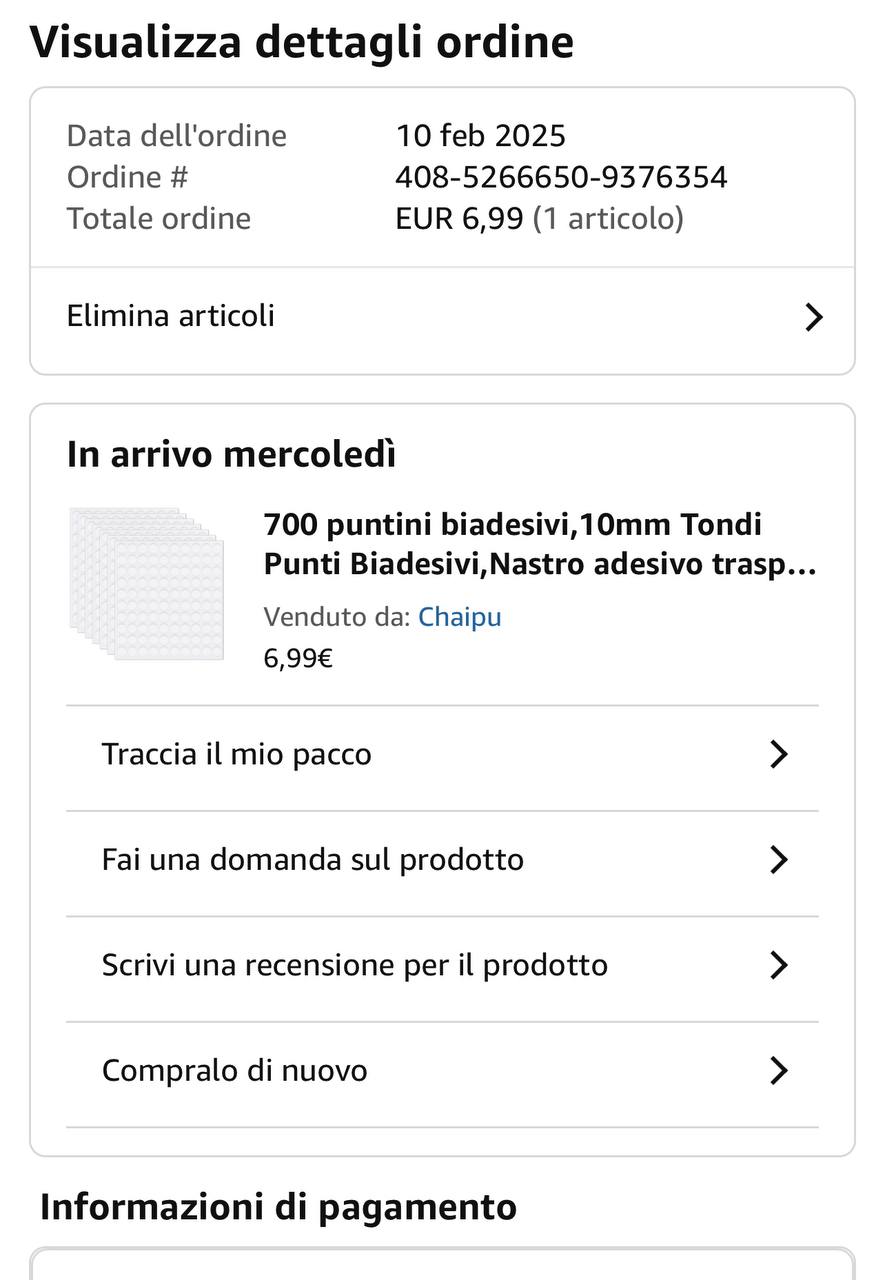
Task: Open the Elimina articoli option
Action: tap(442, 317)
